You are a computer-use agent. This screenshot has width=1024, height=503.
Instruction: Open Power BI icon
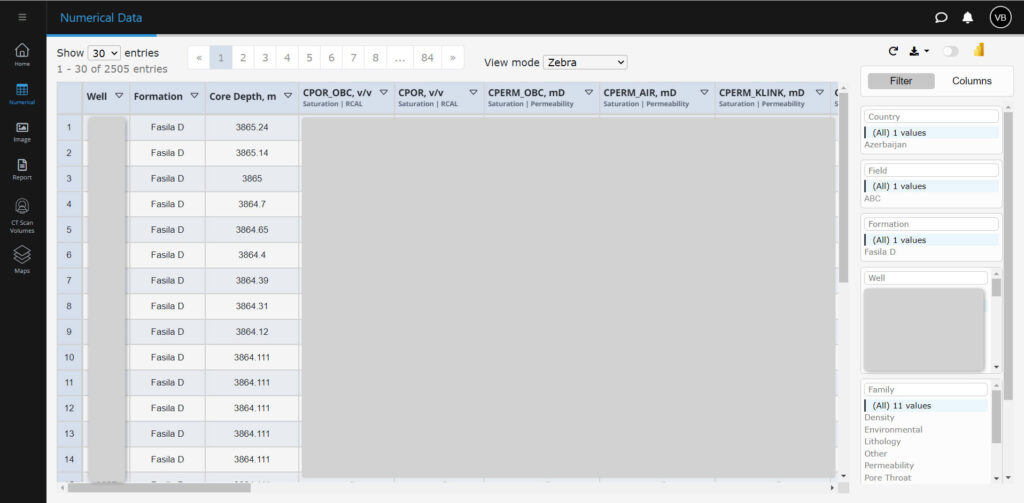[979, 51]
